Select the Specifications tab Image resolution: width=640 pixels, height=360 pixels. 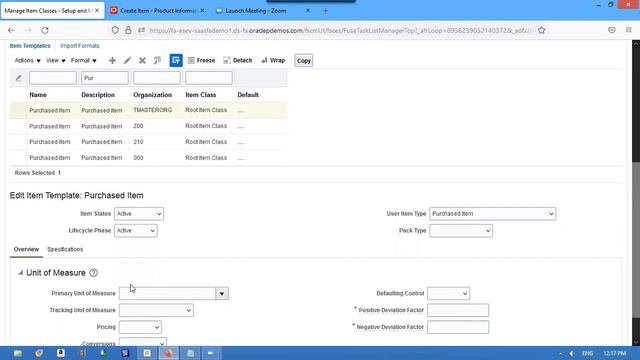tap(65, 249)
